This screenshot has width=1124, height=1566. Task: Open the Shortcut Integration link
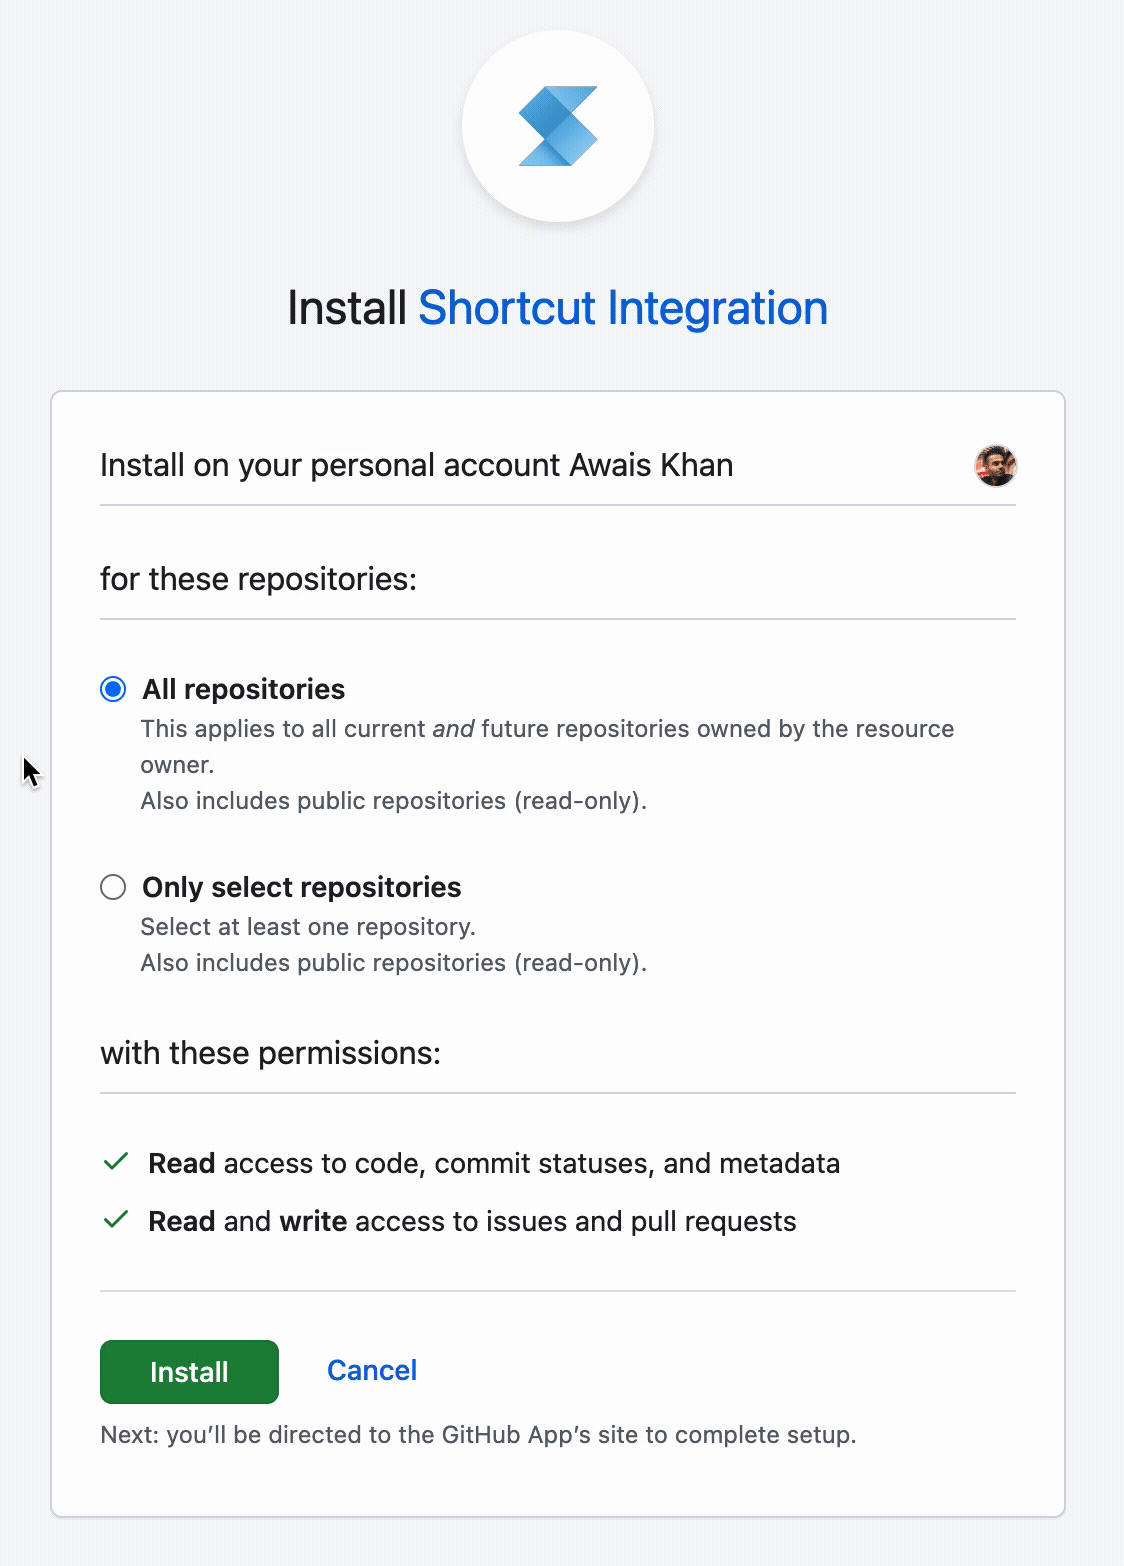622,308
